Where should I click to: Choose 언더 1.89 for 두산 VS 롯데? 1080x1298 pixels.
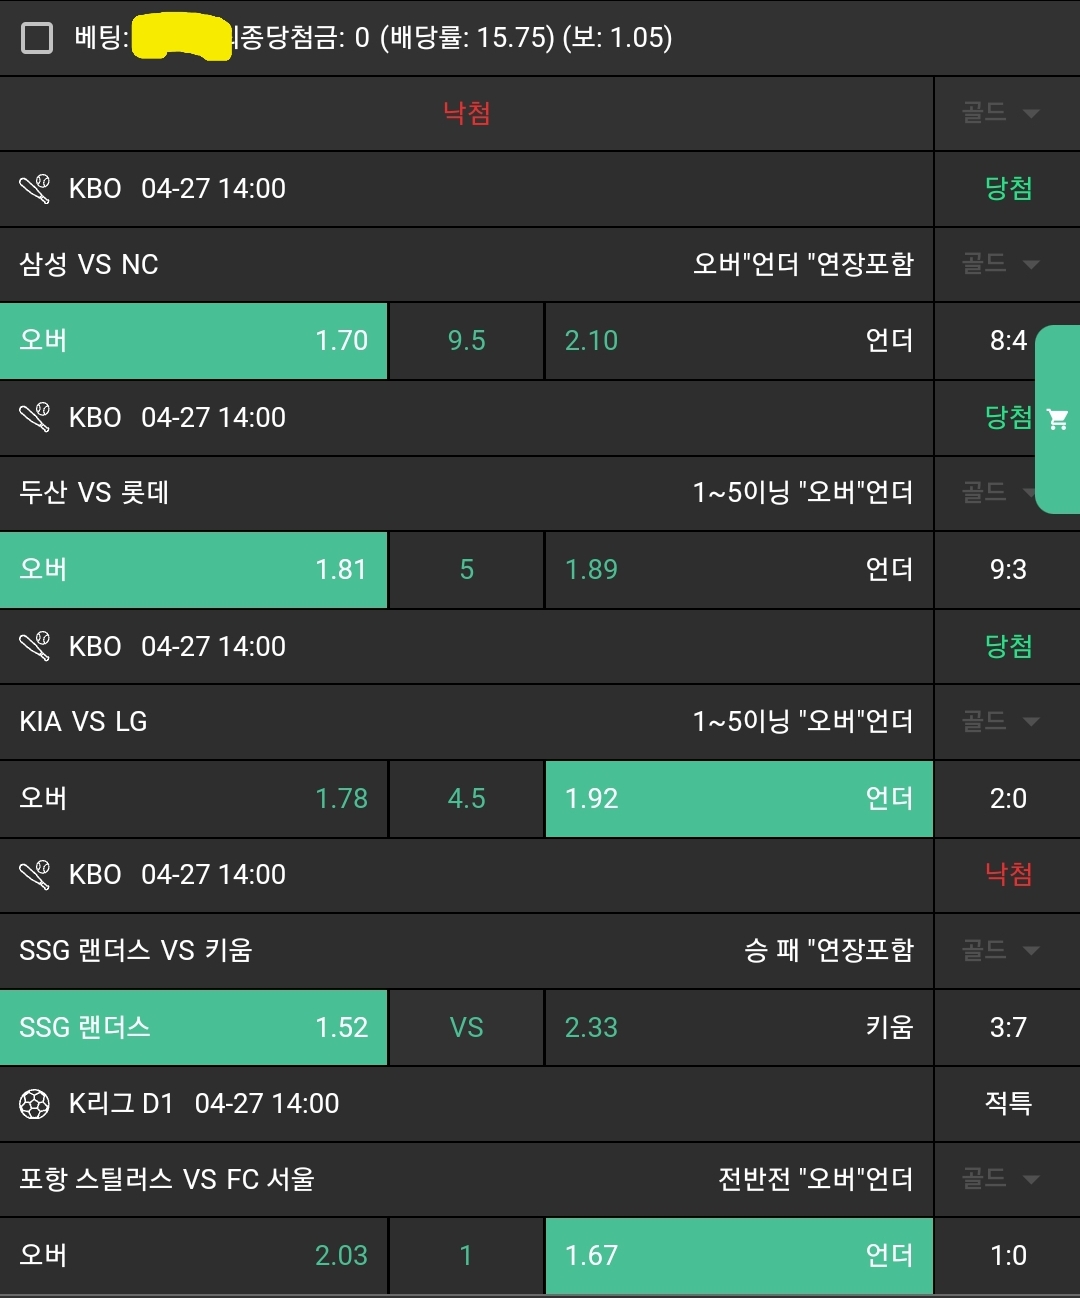click(738, 570)
